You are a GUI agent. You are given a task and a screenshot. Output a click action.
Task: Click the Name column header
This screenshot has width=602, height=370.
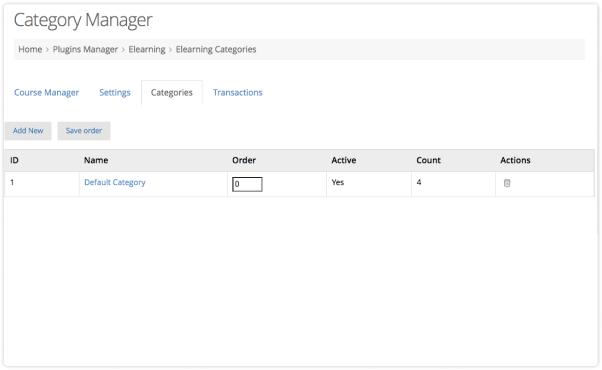tap(96, 160)
